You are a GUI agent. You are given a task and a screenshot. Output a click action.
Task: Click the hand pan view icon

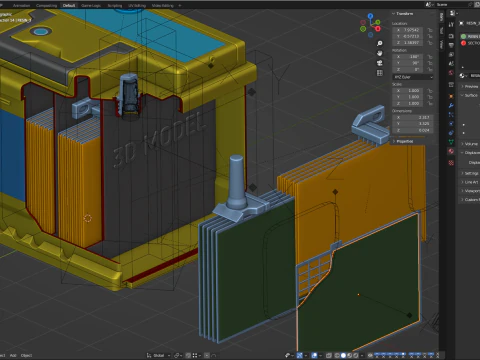coord(379,53)
